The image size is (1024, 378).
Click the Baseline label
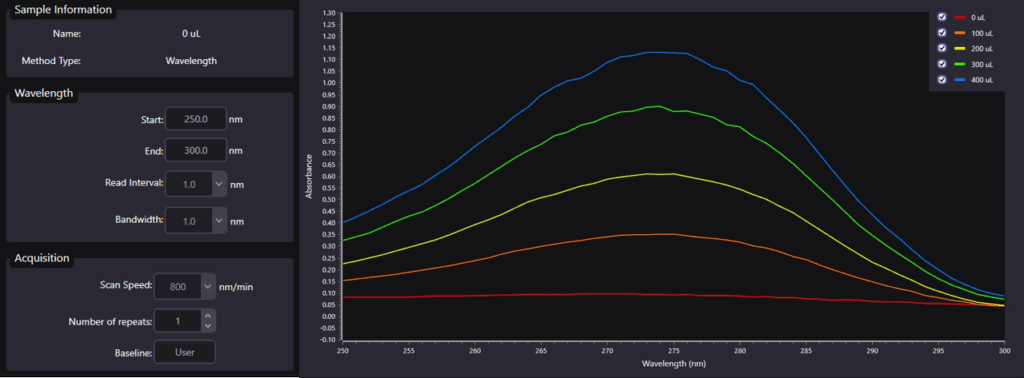(135, 353)
